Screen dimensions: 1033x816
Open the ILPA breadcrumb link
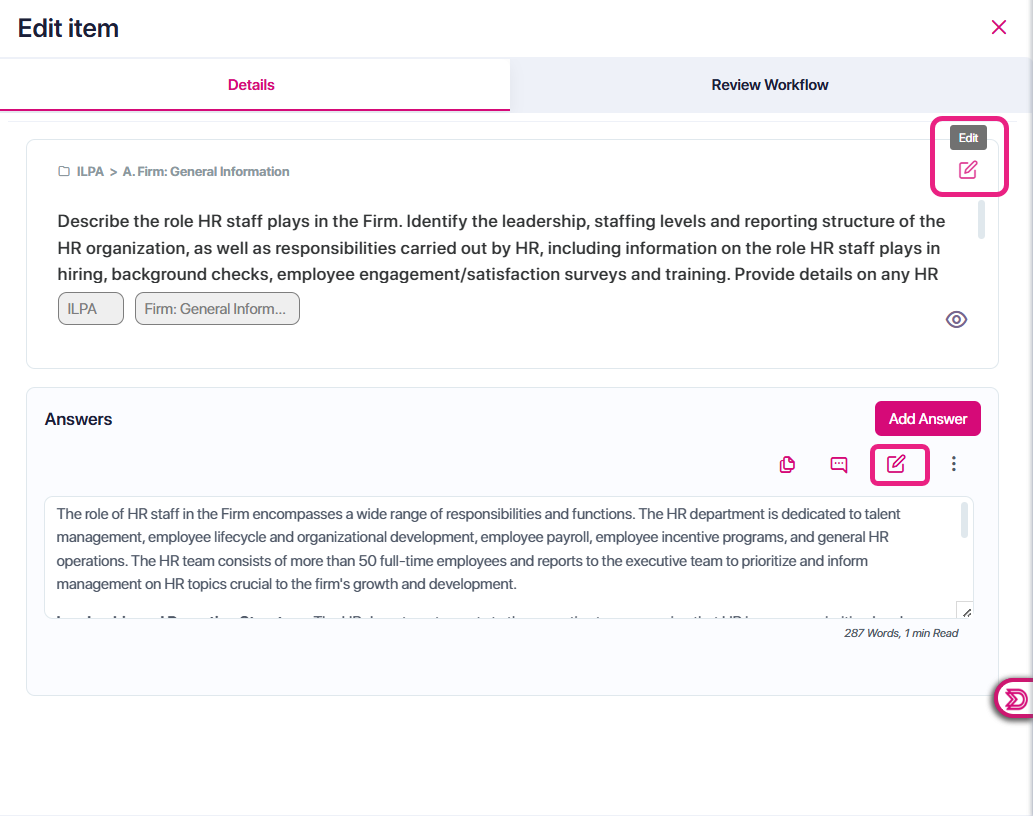[90, 171]
